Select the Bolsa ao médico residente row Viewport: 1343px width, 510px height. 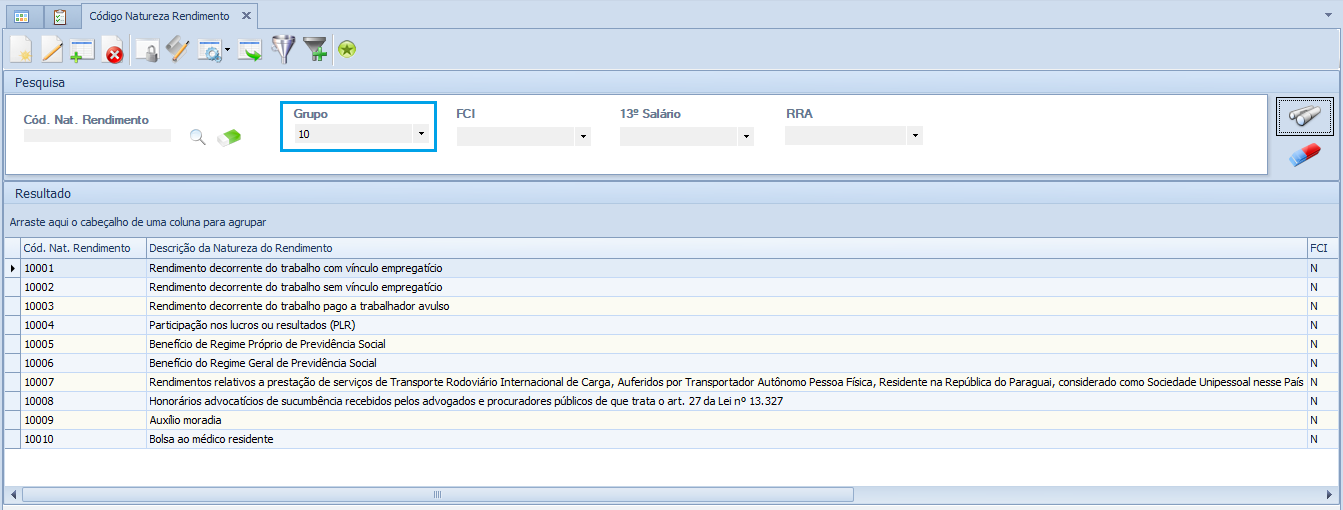click(672, 439)
